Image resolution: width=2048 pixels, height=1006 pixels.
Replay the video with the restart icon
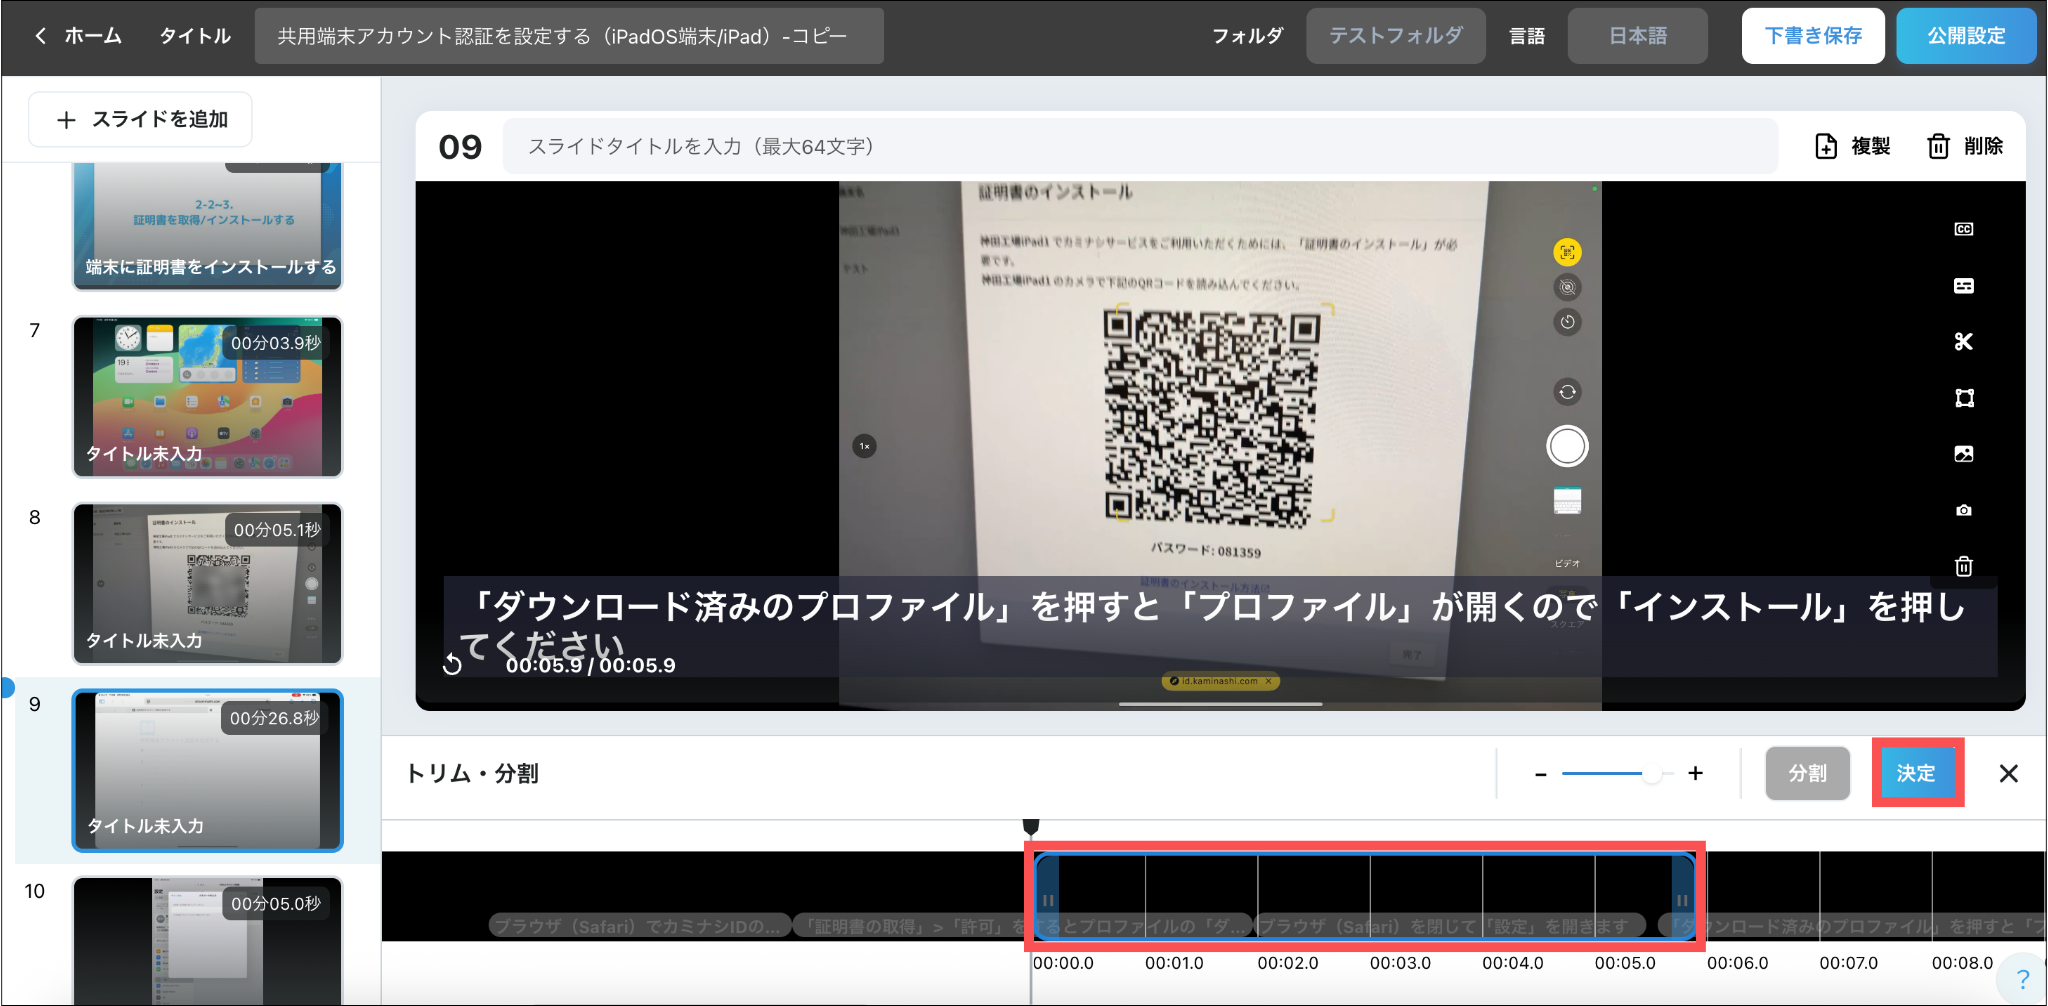point(453,665)
